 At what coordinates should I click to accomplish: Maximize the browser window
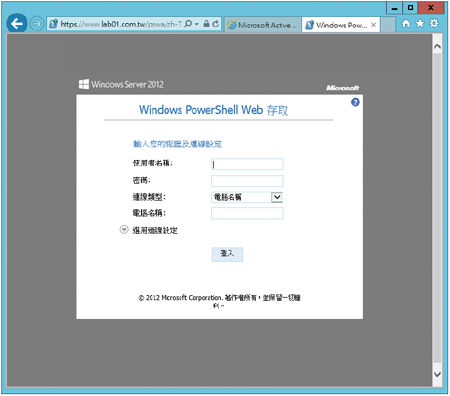(410, 8)
